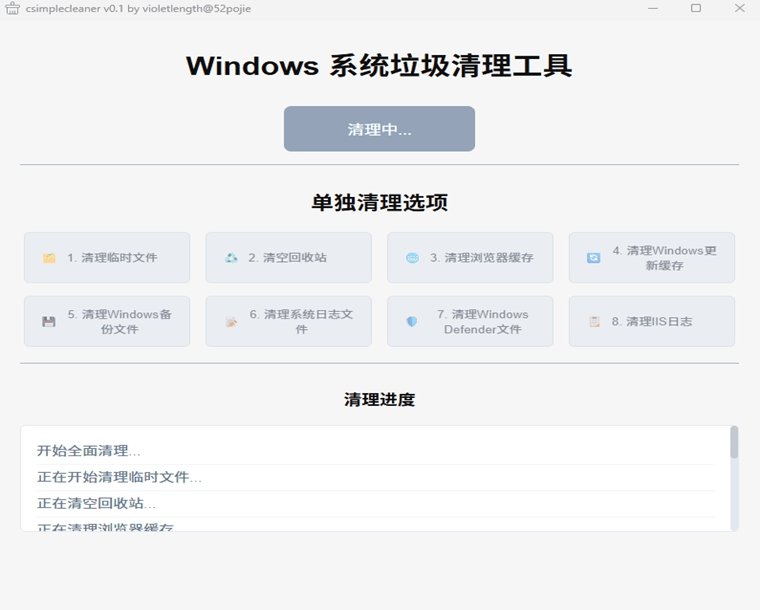The image size is (760, 610).
Task: Click the recycle icon for emptying recycle bin
Action: pyautogui.click(x=231, y=258)
